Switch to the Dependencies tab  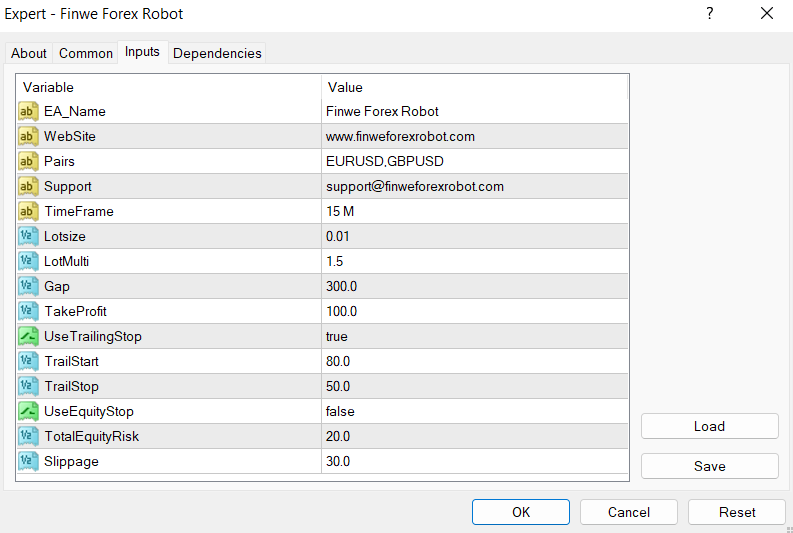[x=217, y=53]
